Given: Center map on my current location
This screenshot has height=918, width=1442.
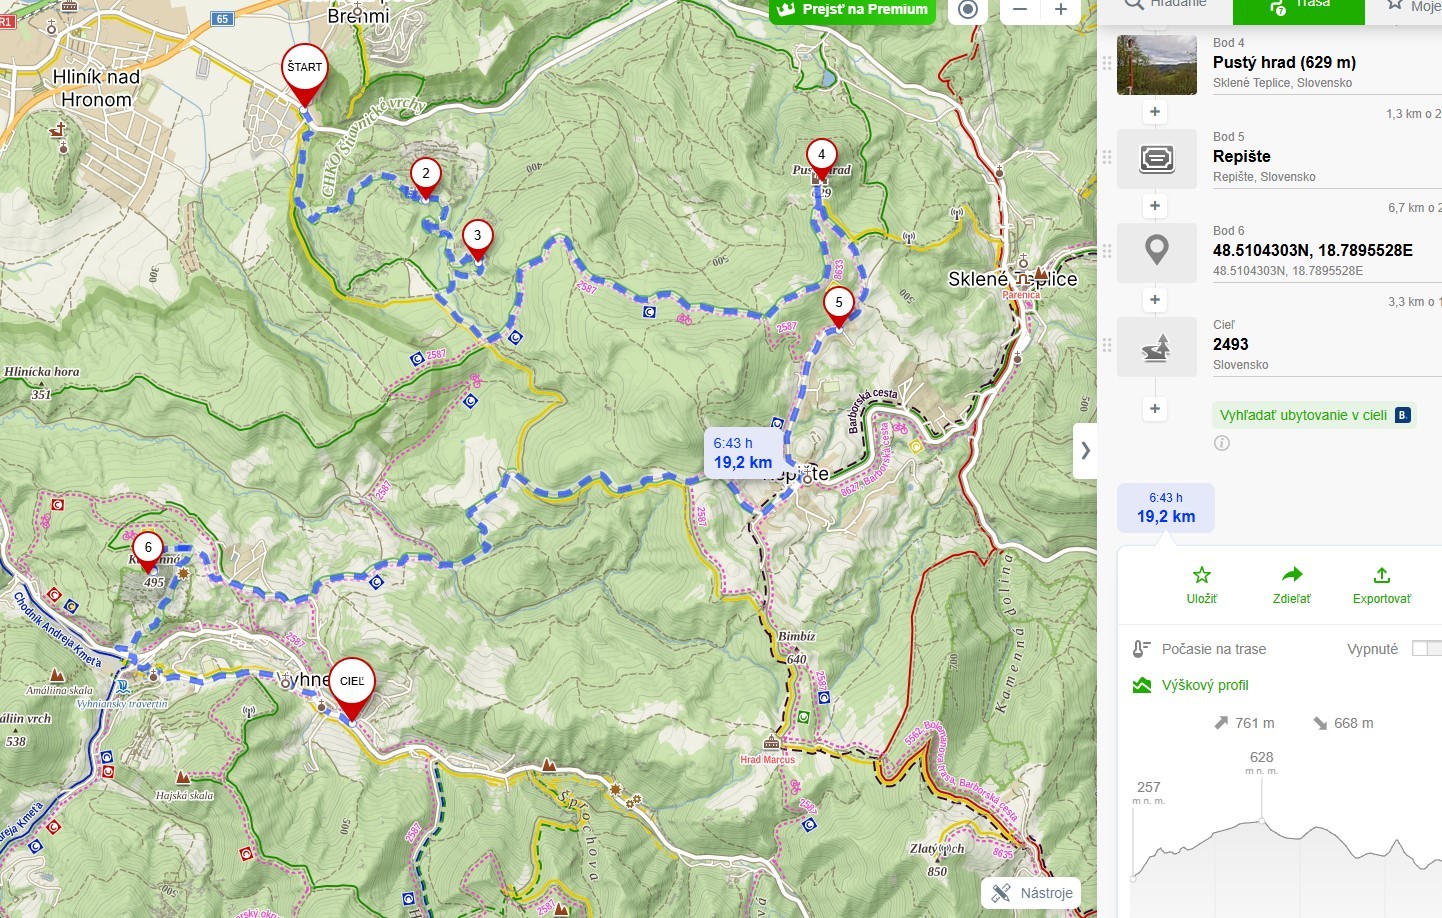Looking at the screenshot, I should tap(967, 10).
